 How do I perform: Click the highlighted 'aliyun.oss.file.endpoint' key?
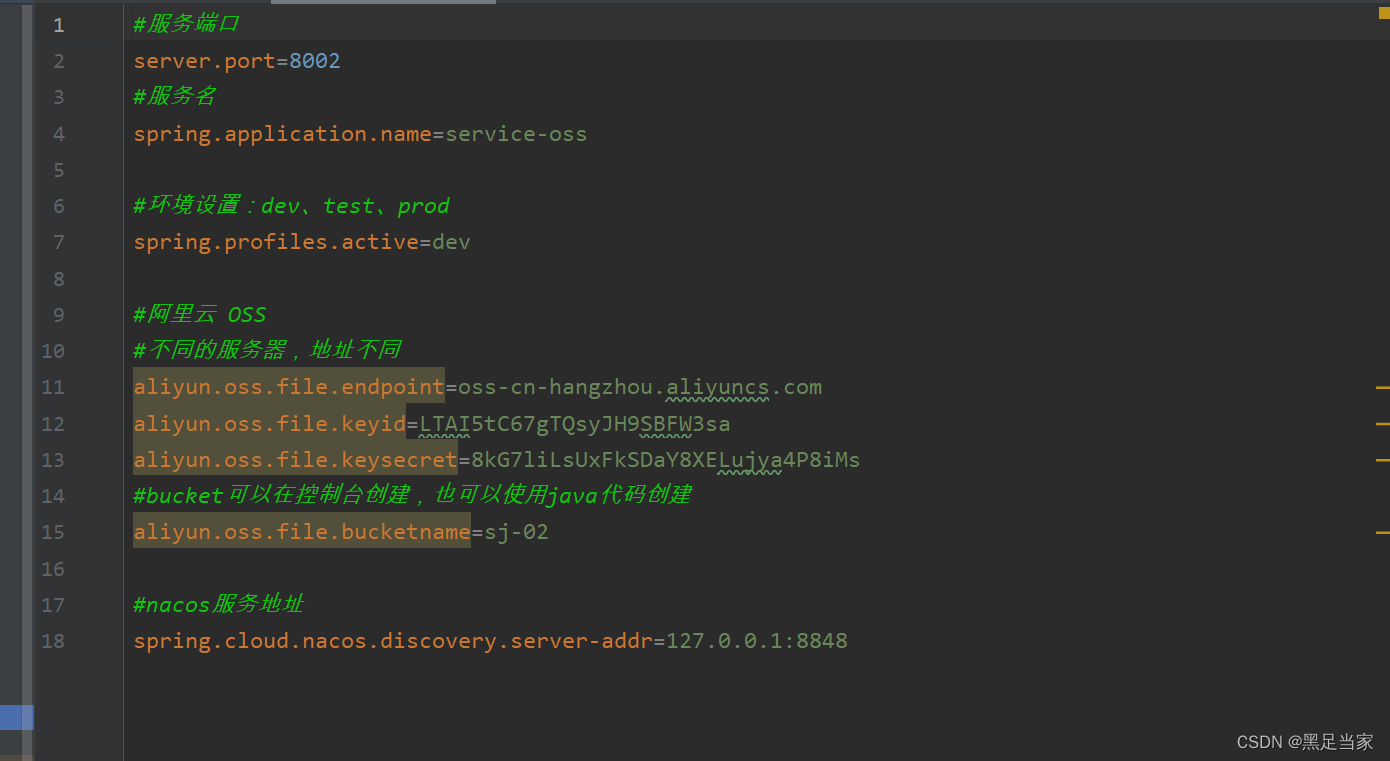coord(289,387)
